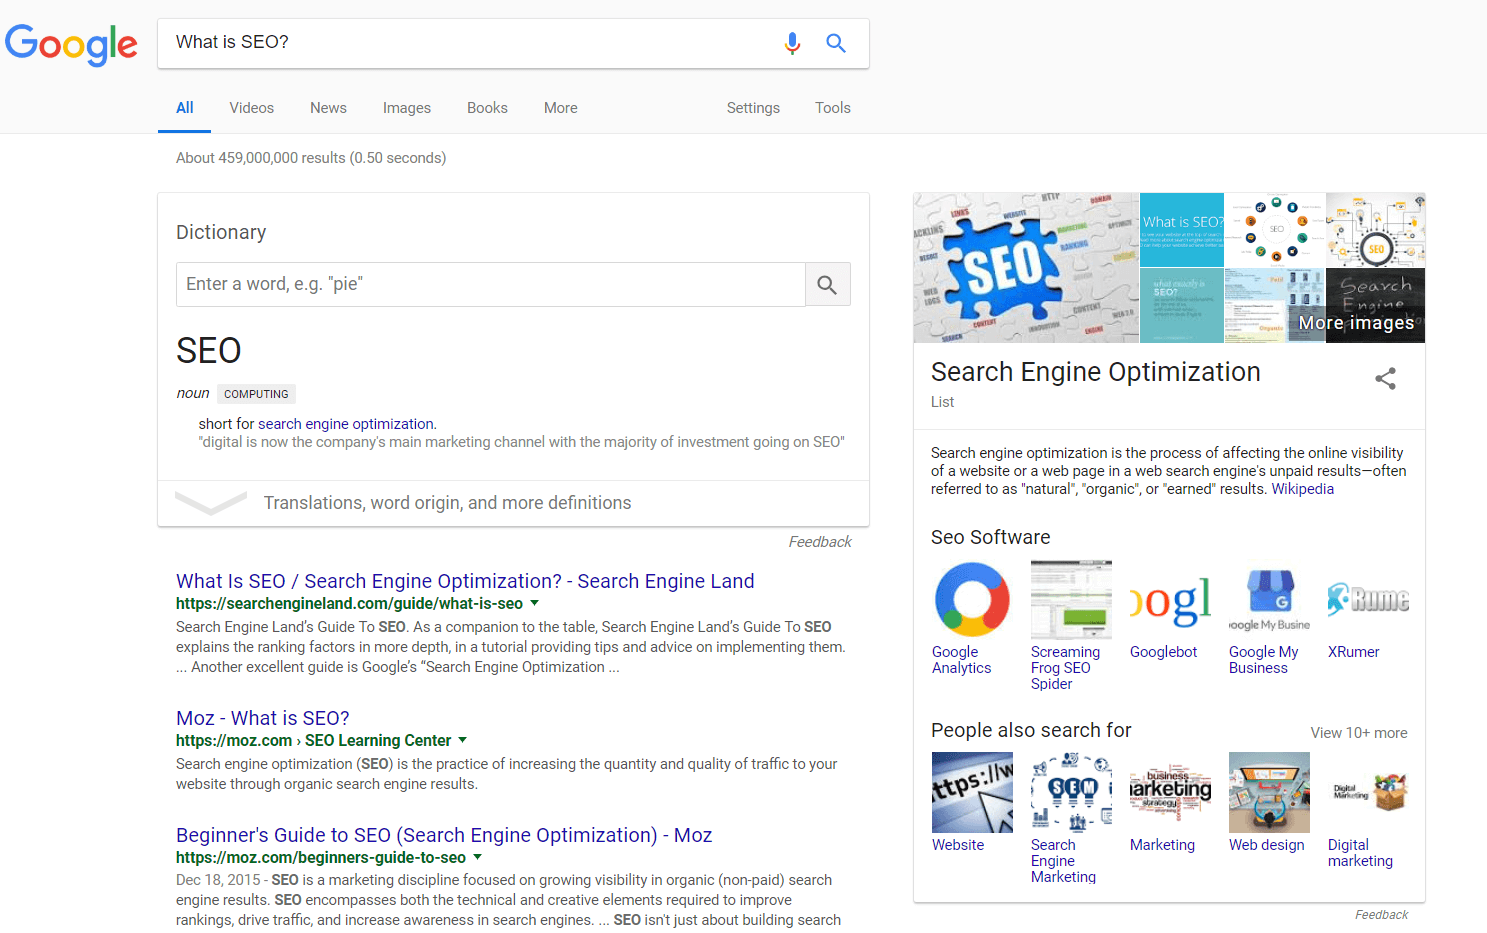Open Beginner's Guide to SEO result
This screenshot has width=1487, height=933.
click(x=444, y=835)
